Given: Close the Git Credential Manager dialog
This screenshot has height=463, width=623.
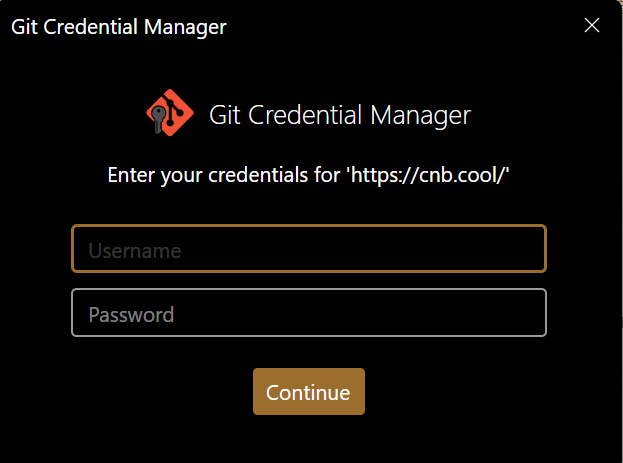Looking at the screenshot, I should tap(592, 26).
